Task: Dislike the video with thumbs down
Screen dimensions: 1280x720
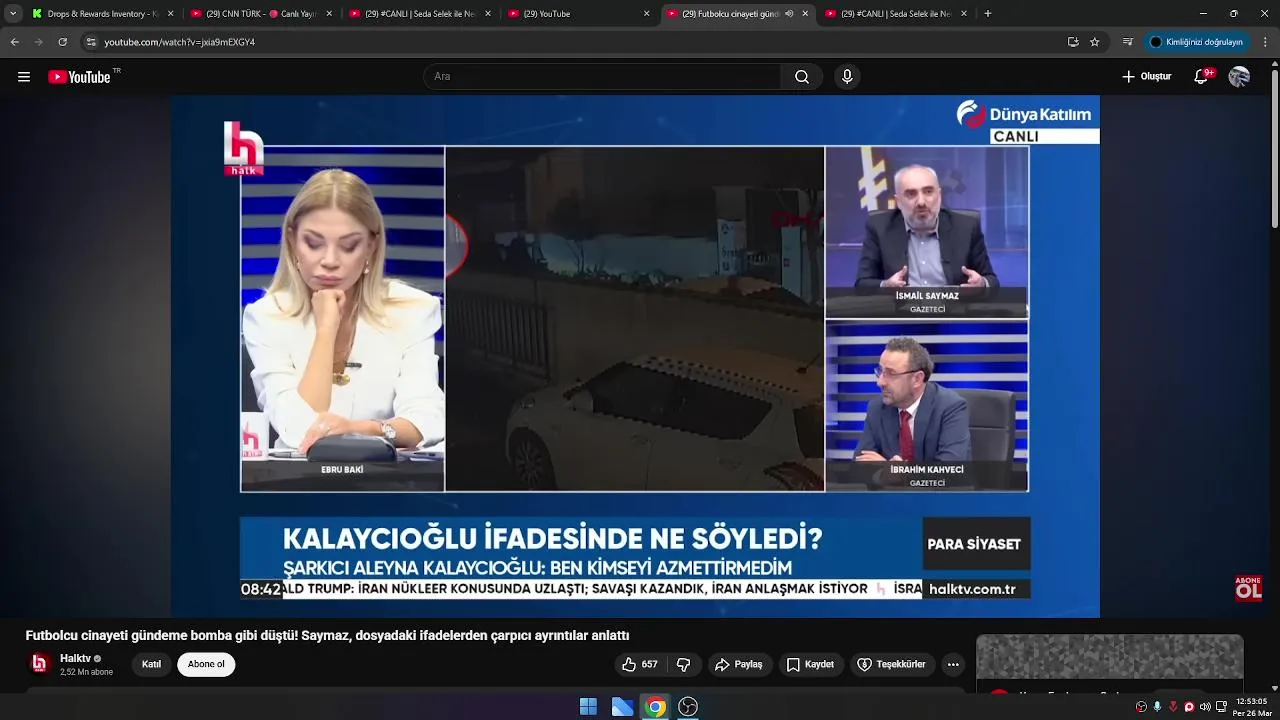Action: [x=684, y=665]
